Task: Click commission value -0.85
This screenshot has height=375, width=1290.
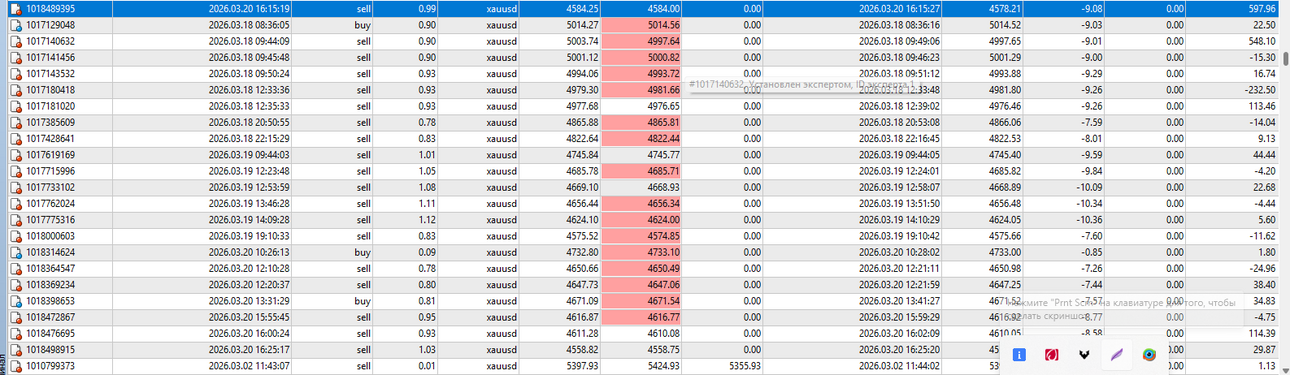Action: [x=1092, y=252]
